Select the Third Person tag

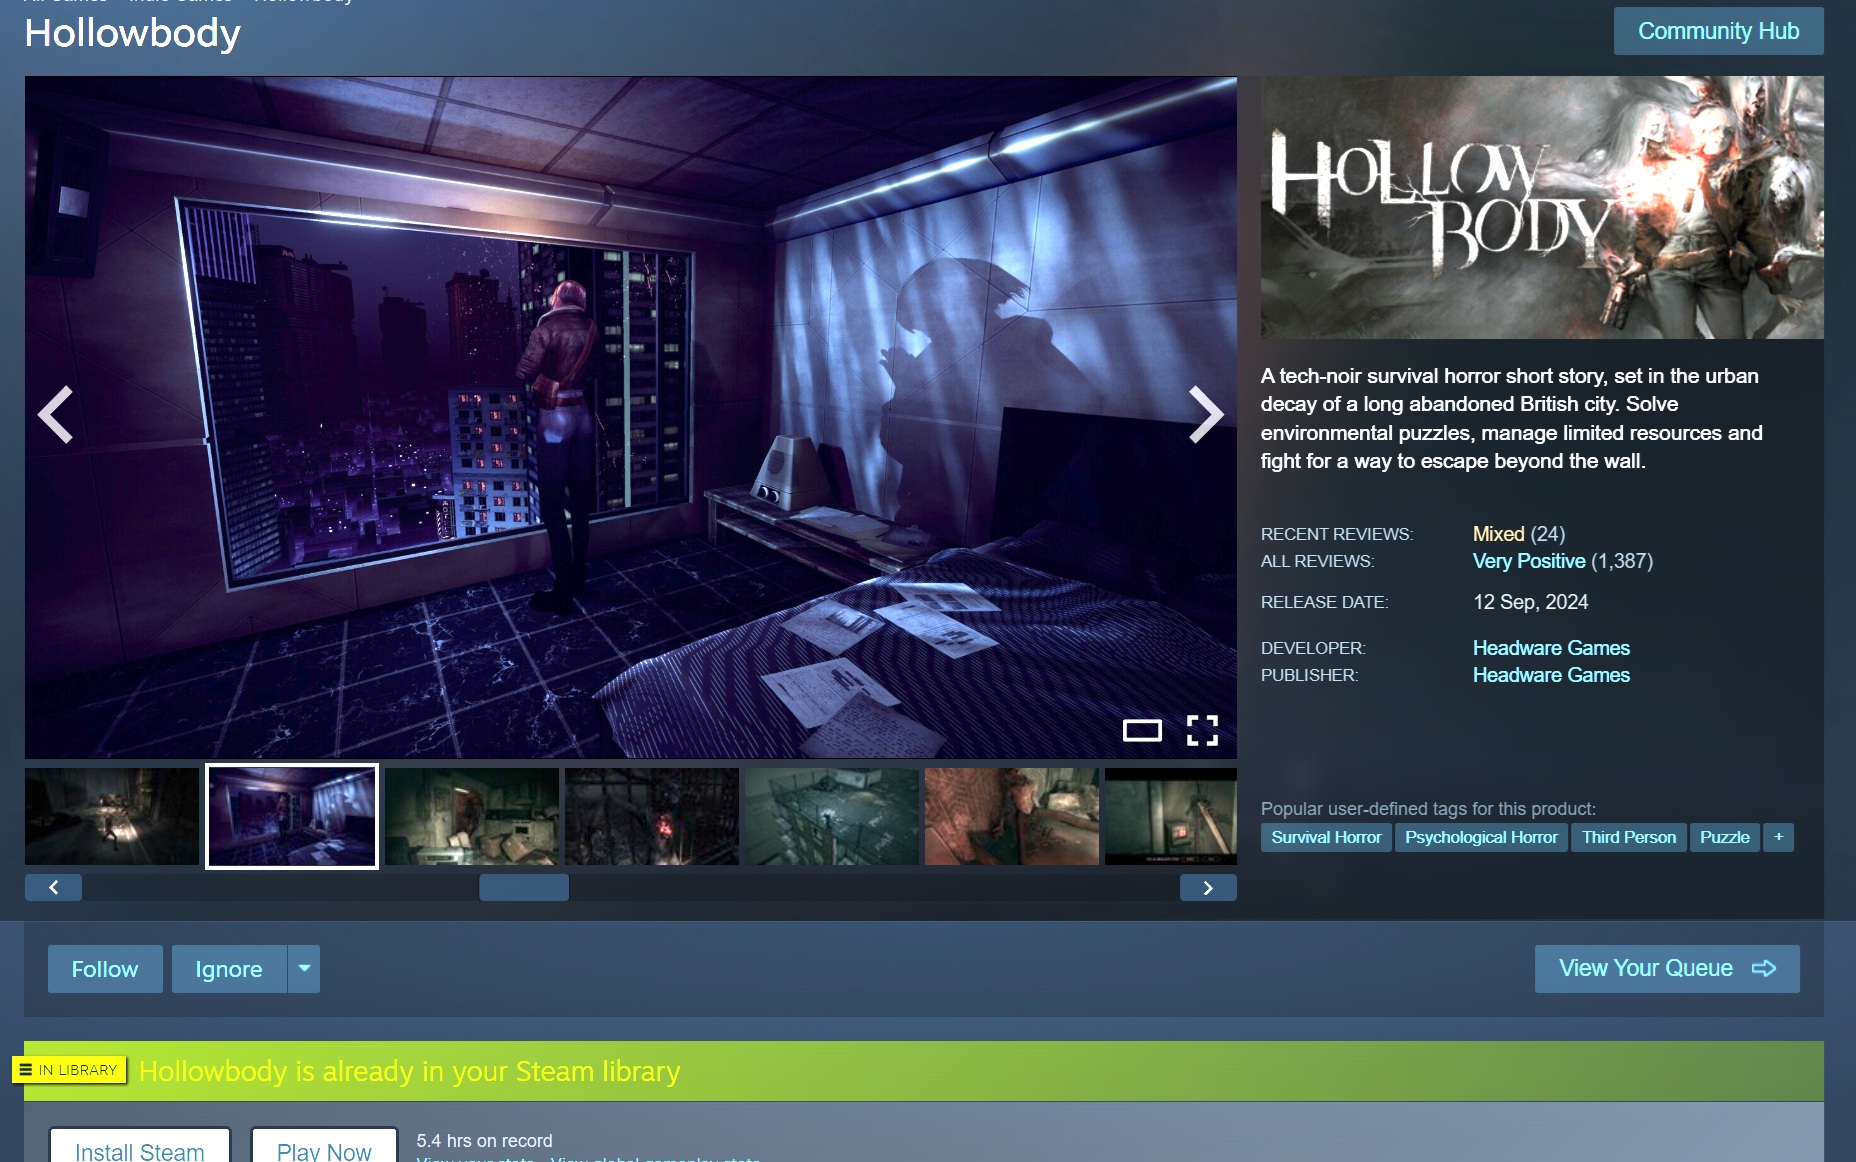[1629, 837]
